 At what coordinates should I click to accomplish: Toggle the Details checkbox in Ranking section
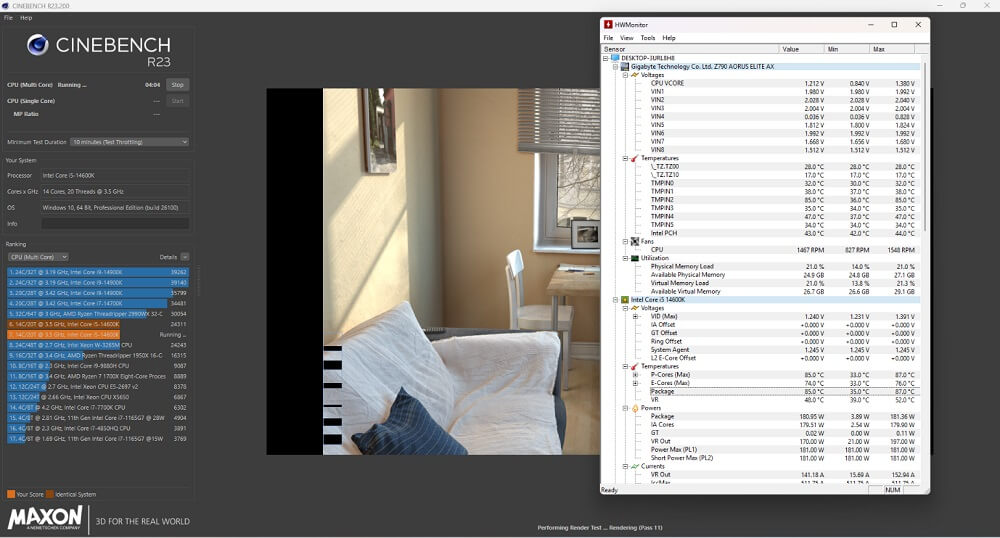(x=185, y=257)
